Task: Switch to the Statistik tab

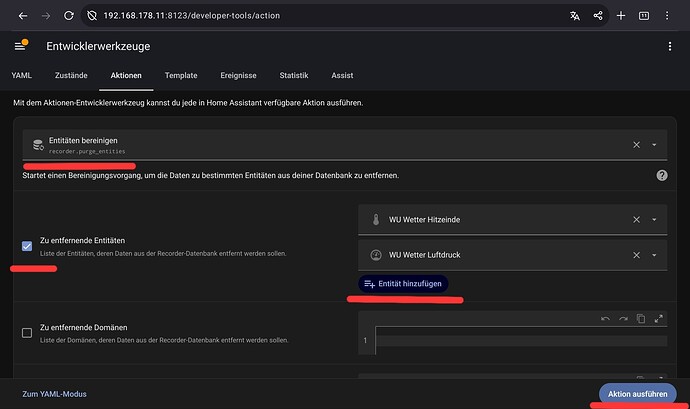Action: [294, 75]
